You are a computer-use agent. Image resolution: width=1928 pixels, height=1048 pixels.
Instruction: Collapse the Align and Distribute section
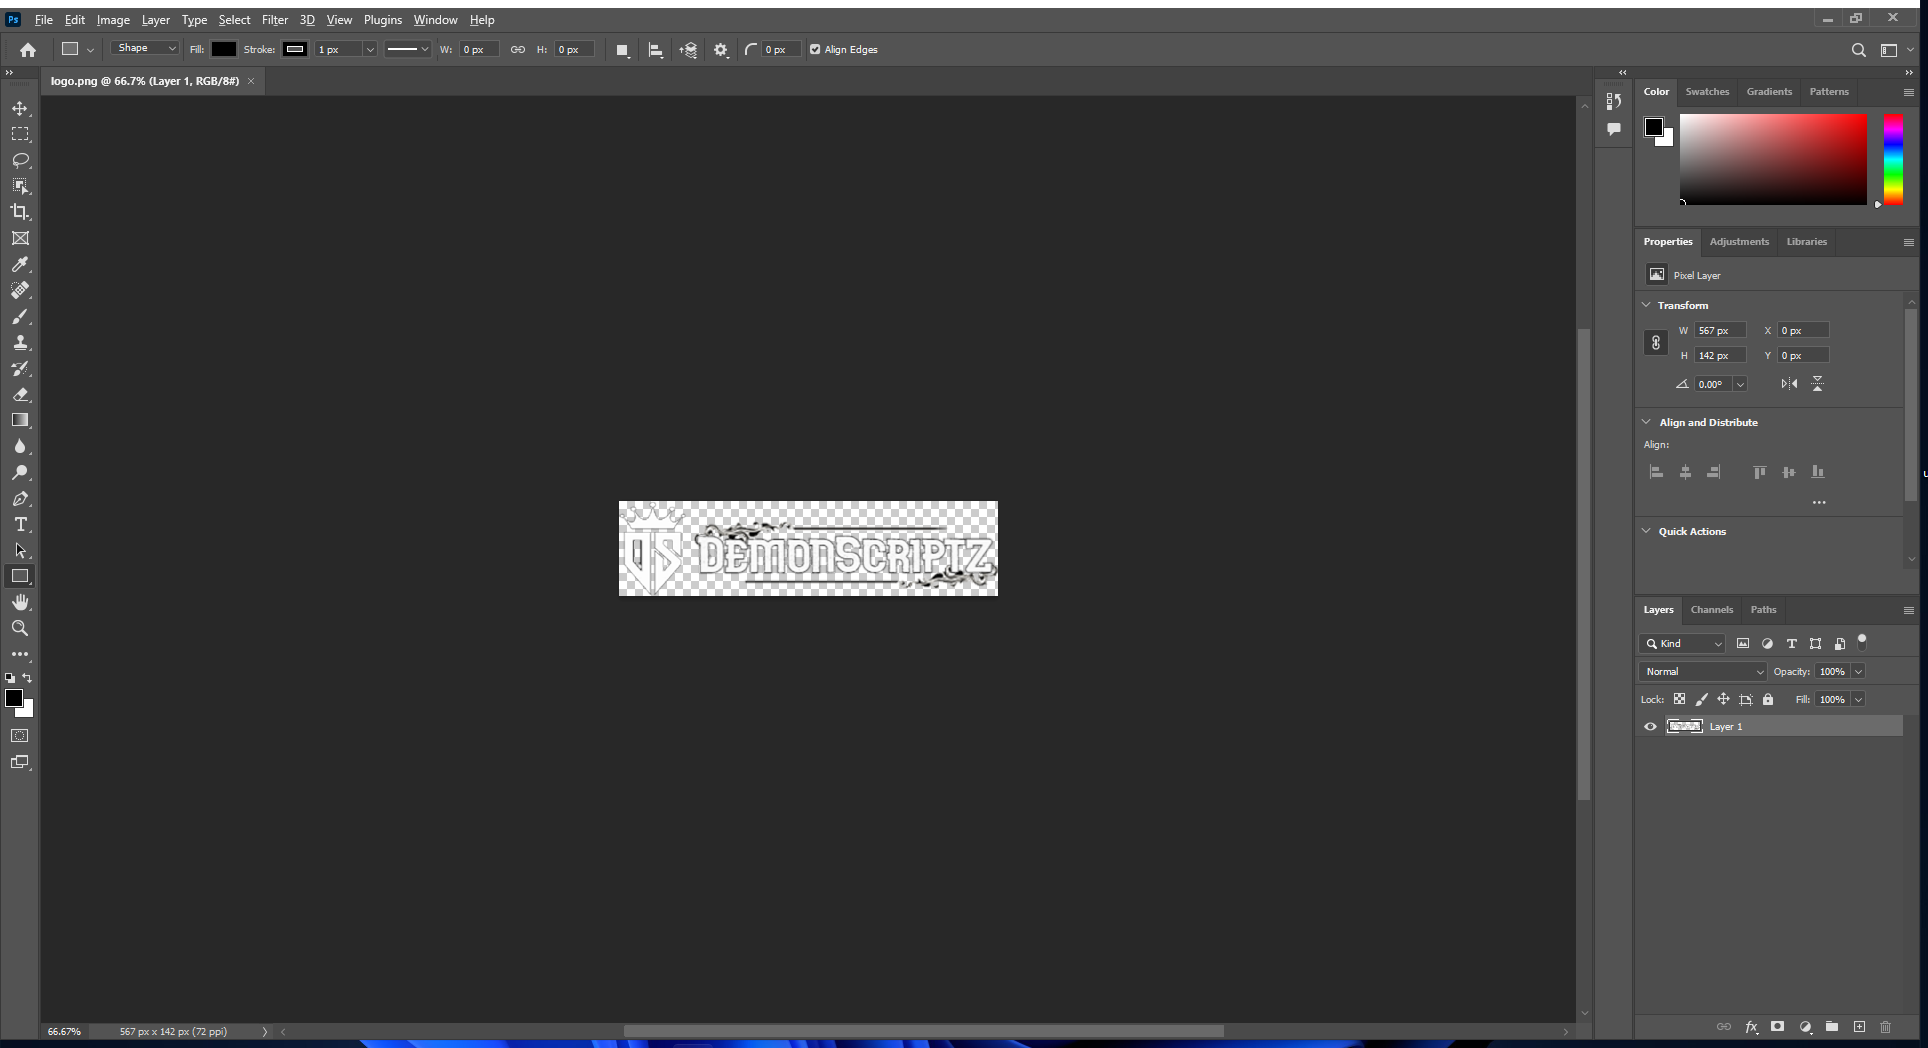click(x=1647, y=422)
